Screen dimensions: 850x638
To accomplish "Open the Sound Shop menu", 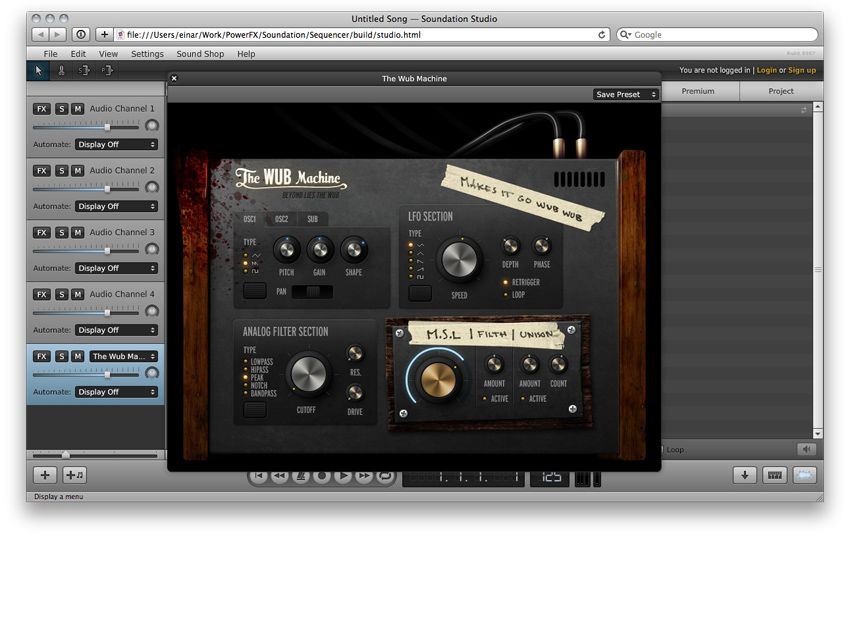I will 200,54.
